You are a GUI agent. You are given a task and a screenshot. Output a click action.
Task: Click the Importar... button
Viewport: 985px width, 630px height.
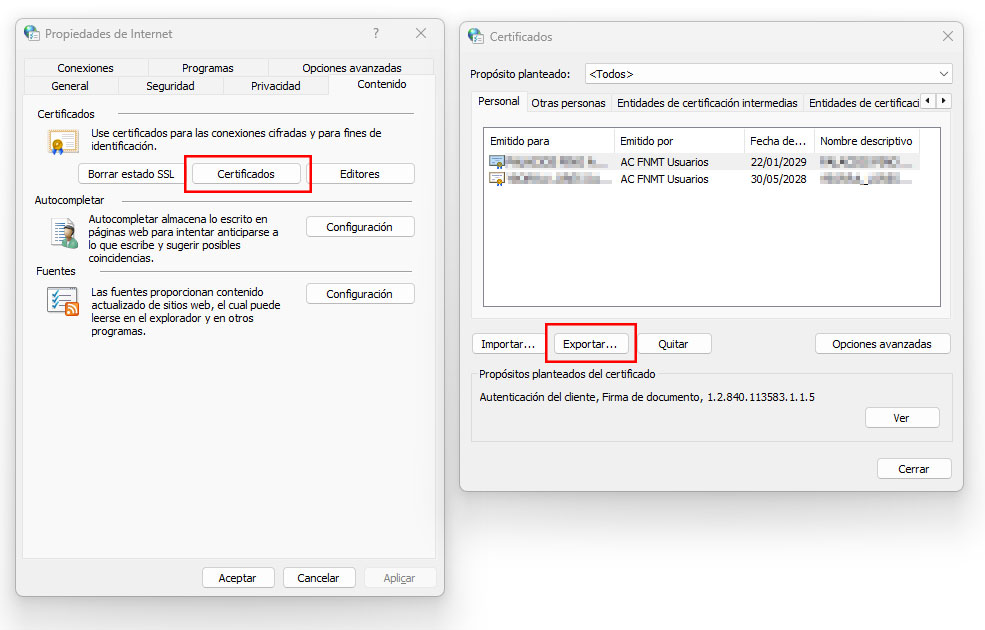[508, 344]
